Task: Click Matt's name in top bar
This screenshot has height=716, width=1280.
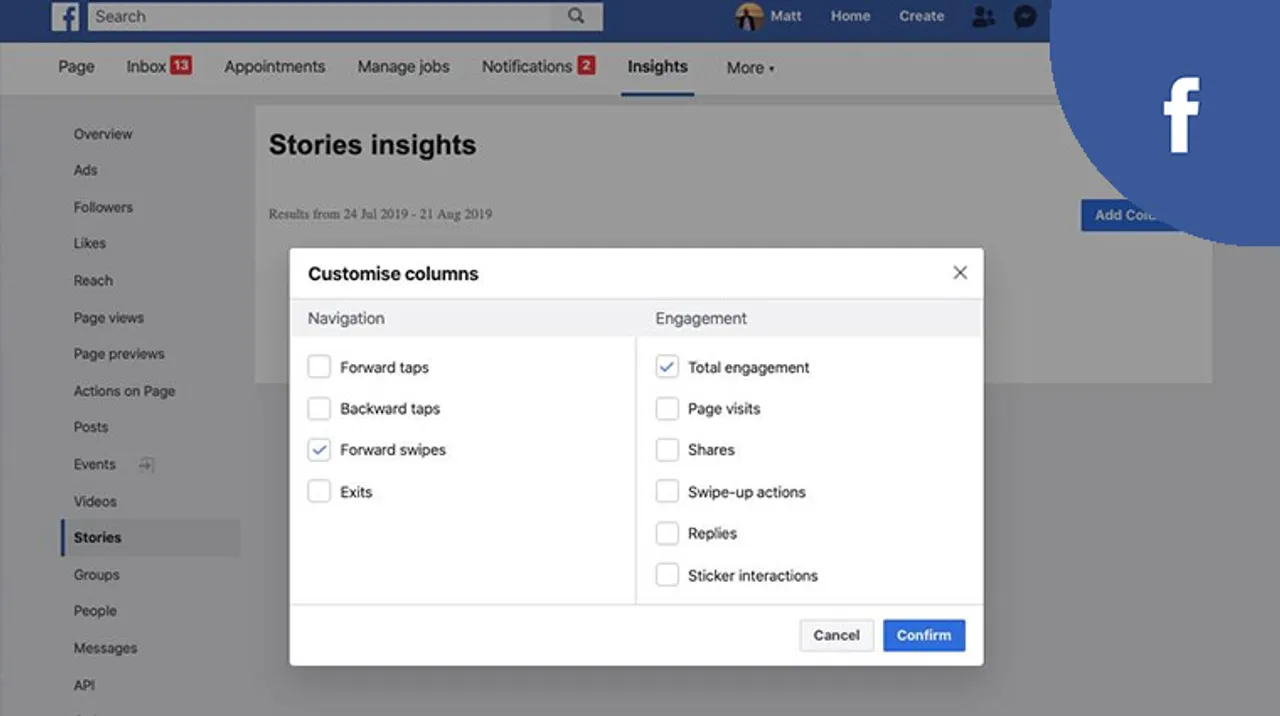Action: tap(786, 16)
